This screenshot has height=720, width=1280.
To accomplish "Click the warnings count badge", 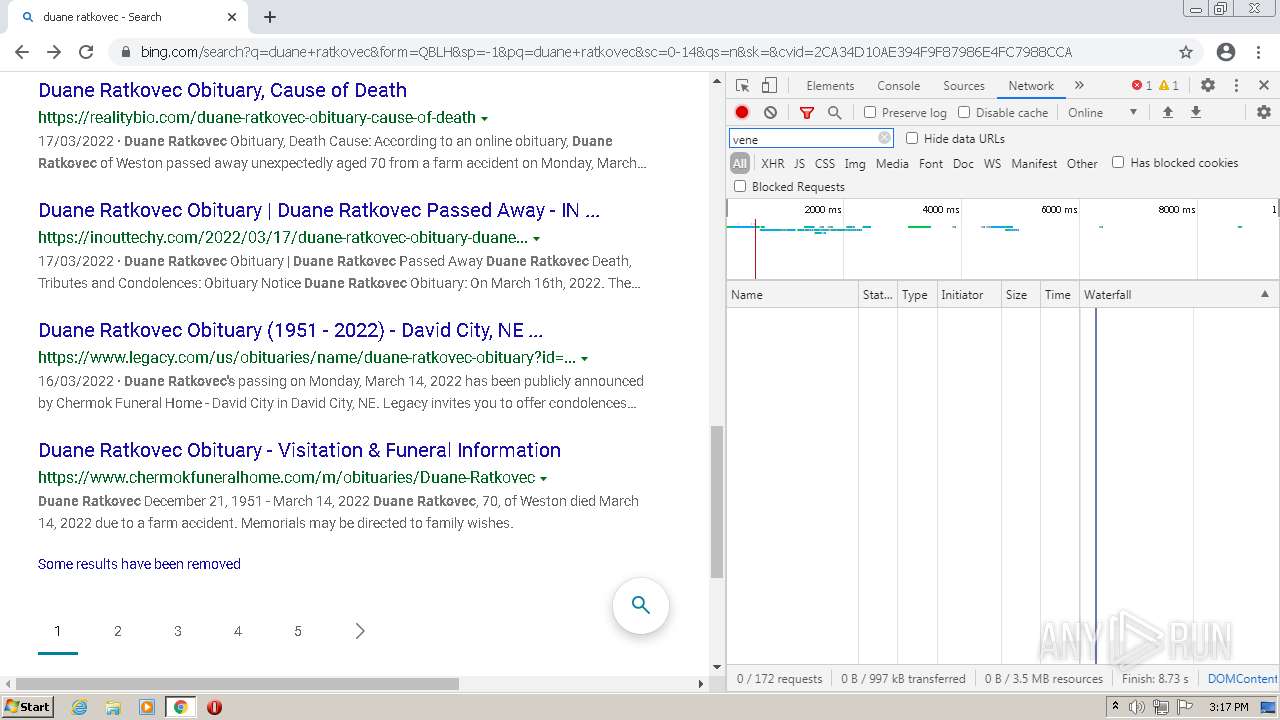I will (1169, 86).
